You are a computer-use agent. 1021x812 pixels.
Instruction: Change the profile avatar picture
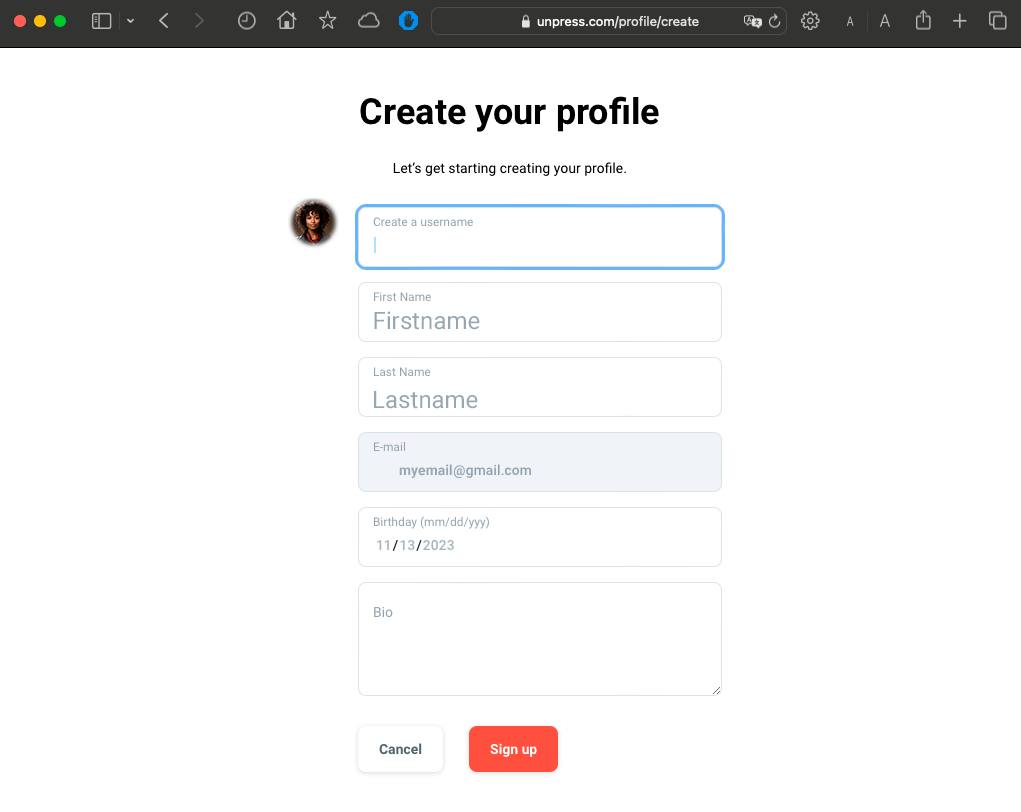[x=313, y=222]
